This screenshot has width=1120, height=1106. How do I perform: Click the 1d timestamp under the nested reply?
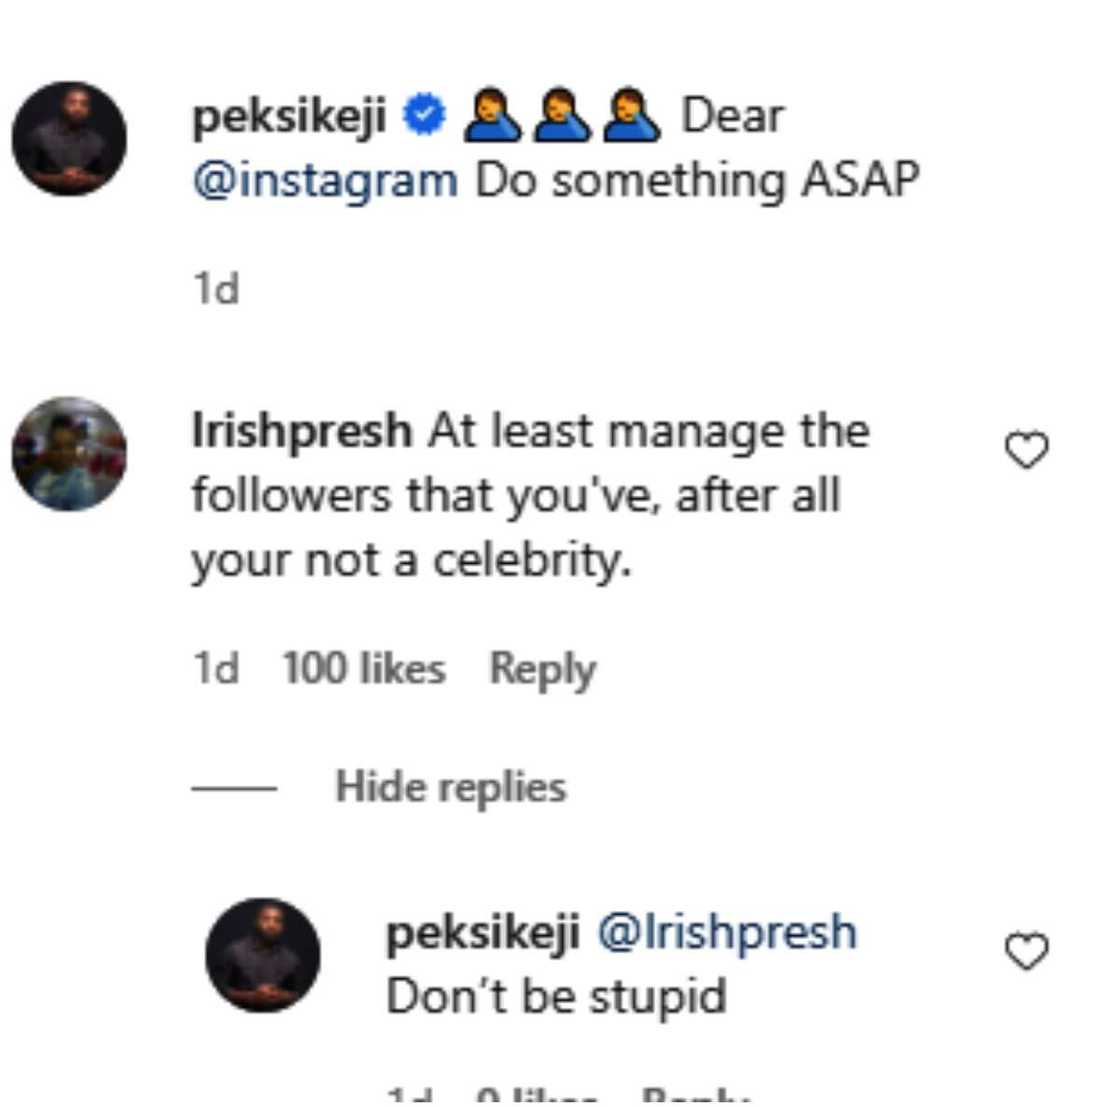pyautogui.click(x=410, y=1096)
